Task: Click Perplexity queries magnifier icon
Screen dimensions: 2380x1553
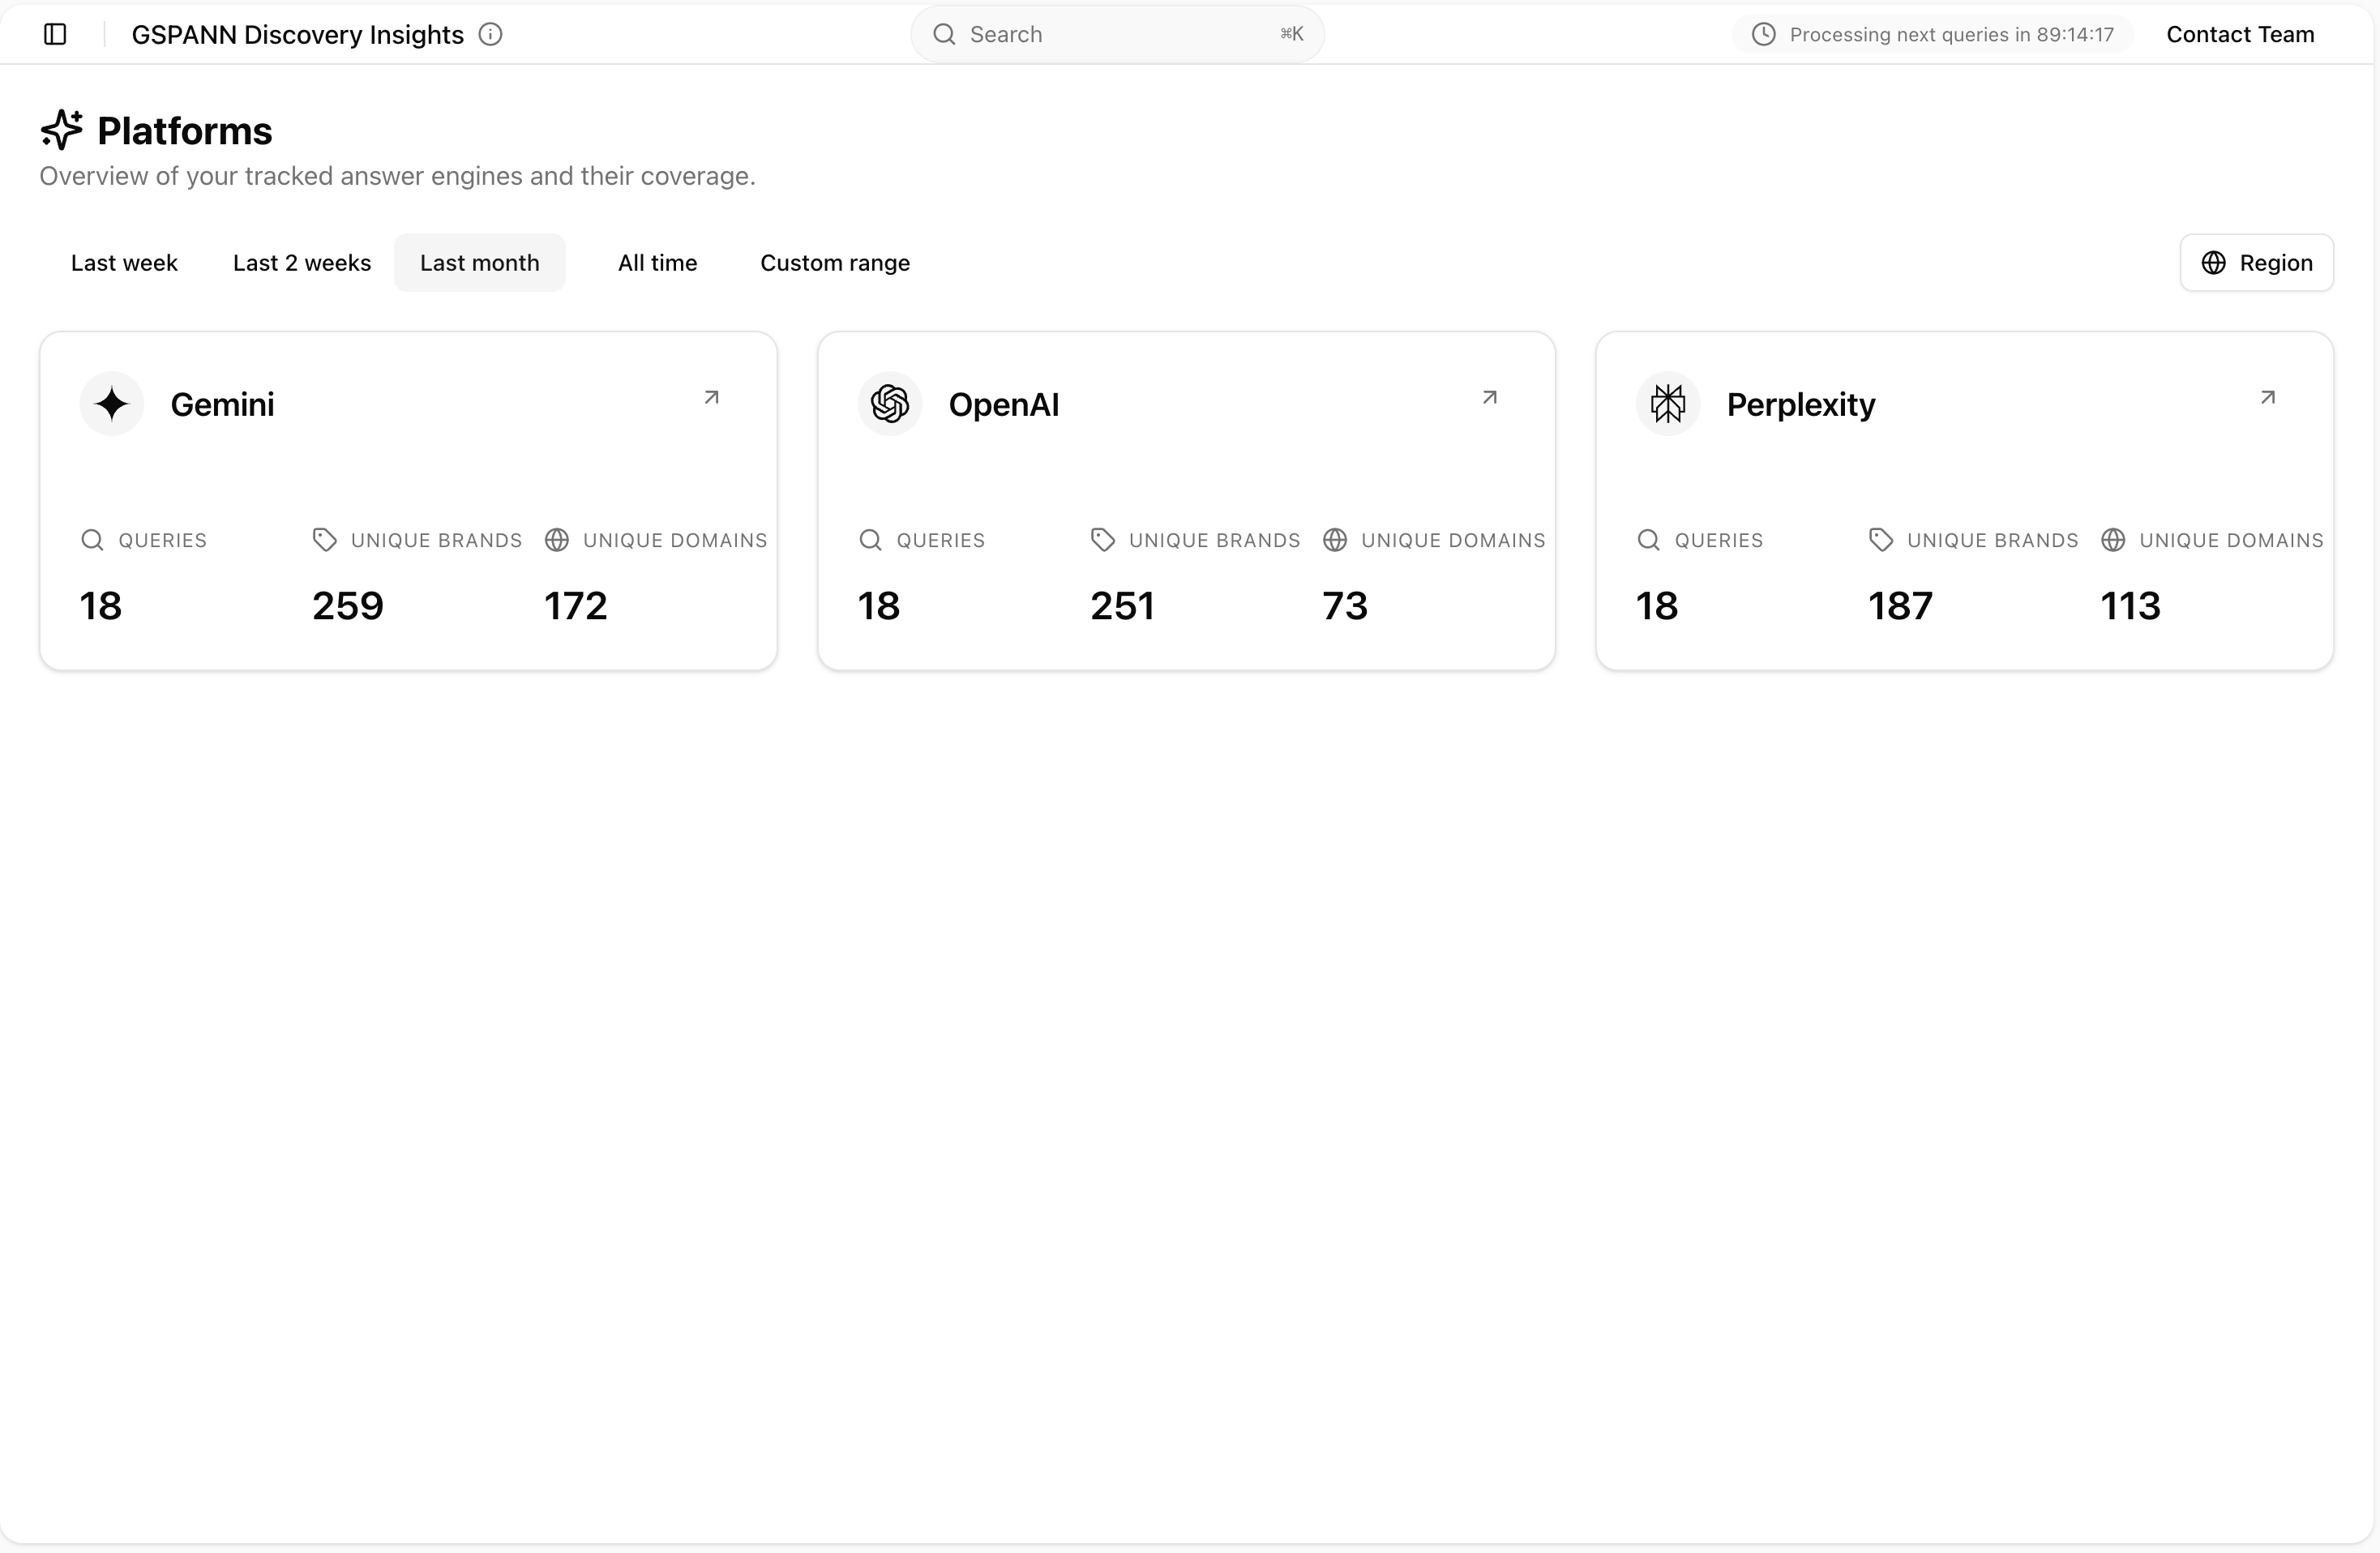Action: tap(1648, 540)
